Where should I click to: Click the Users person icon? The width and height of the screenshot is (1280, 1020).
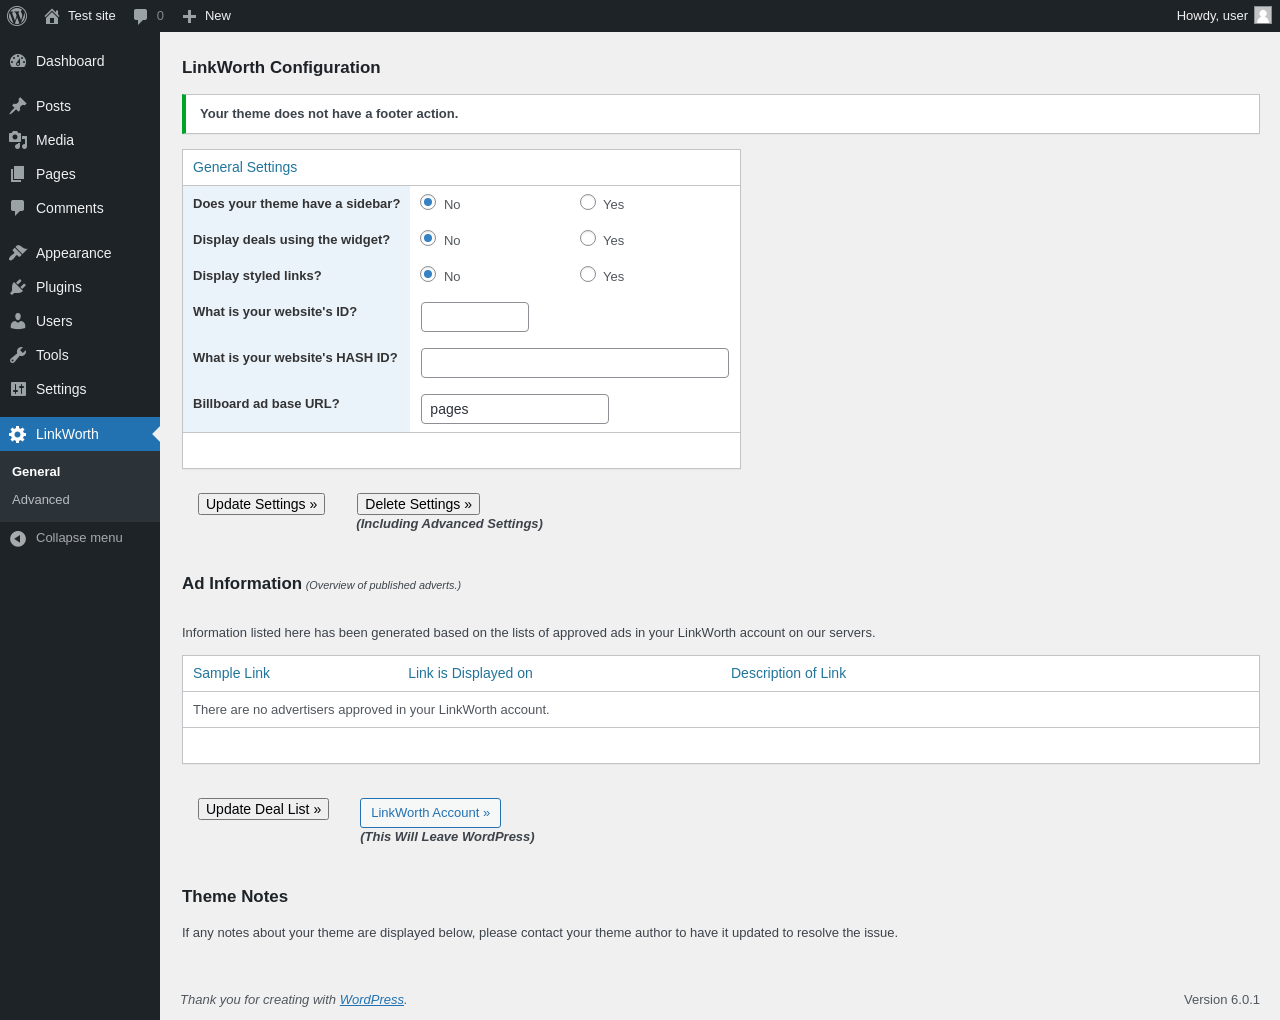click(18, 321)
